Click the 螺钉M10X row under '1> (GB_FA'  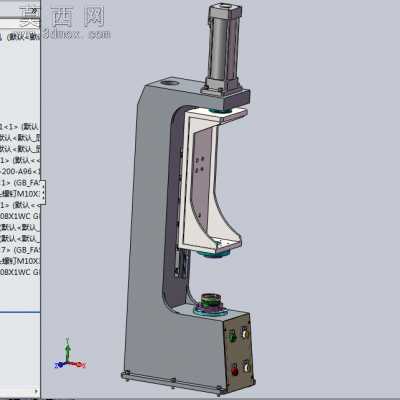pyautogui.click(x=20, y=194)
